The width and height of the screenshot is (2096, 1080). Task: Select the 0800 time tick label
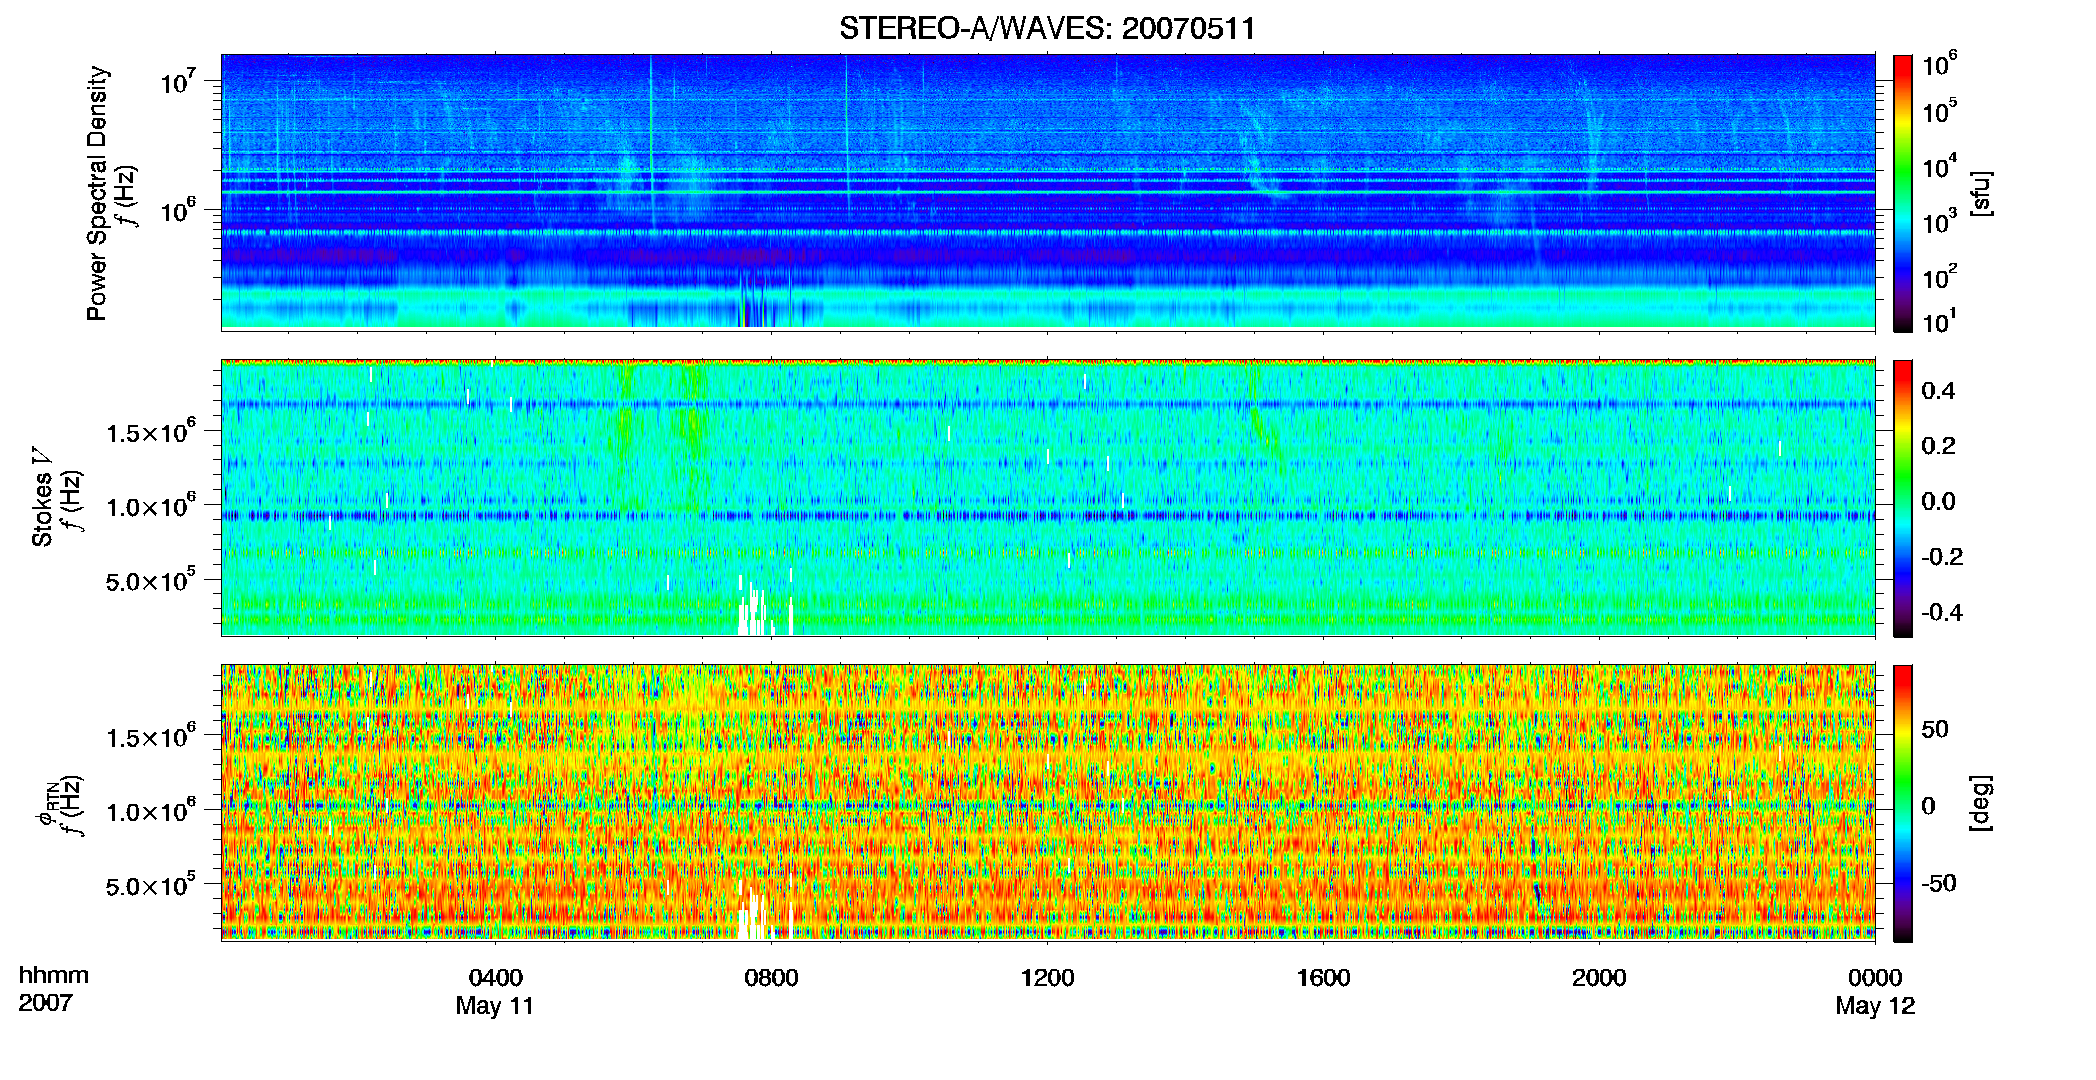(772, 978)
